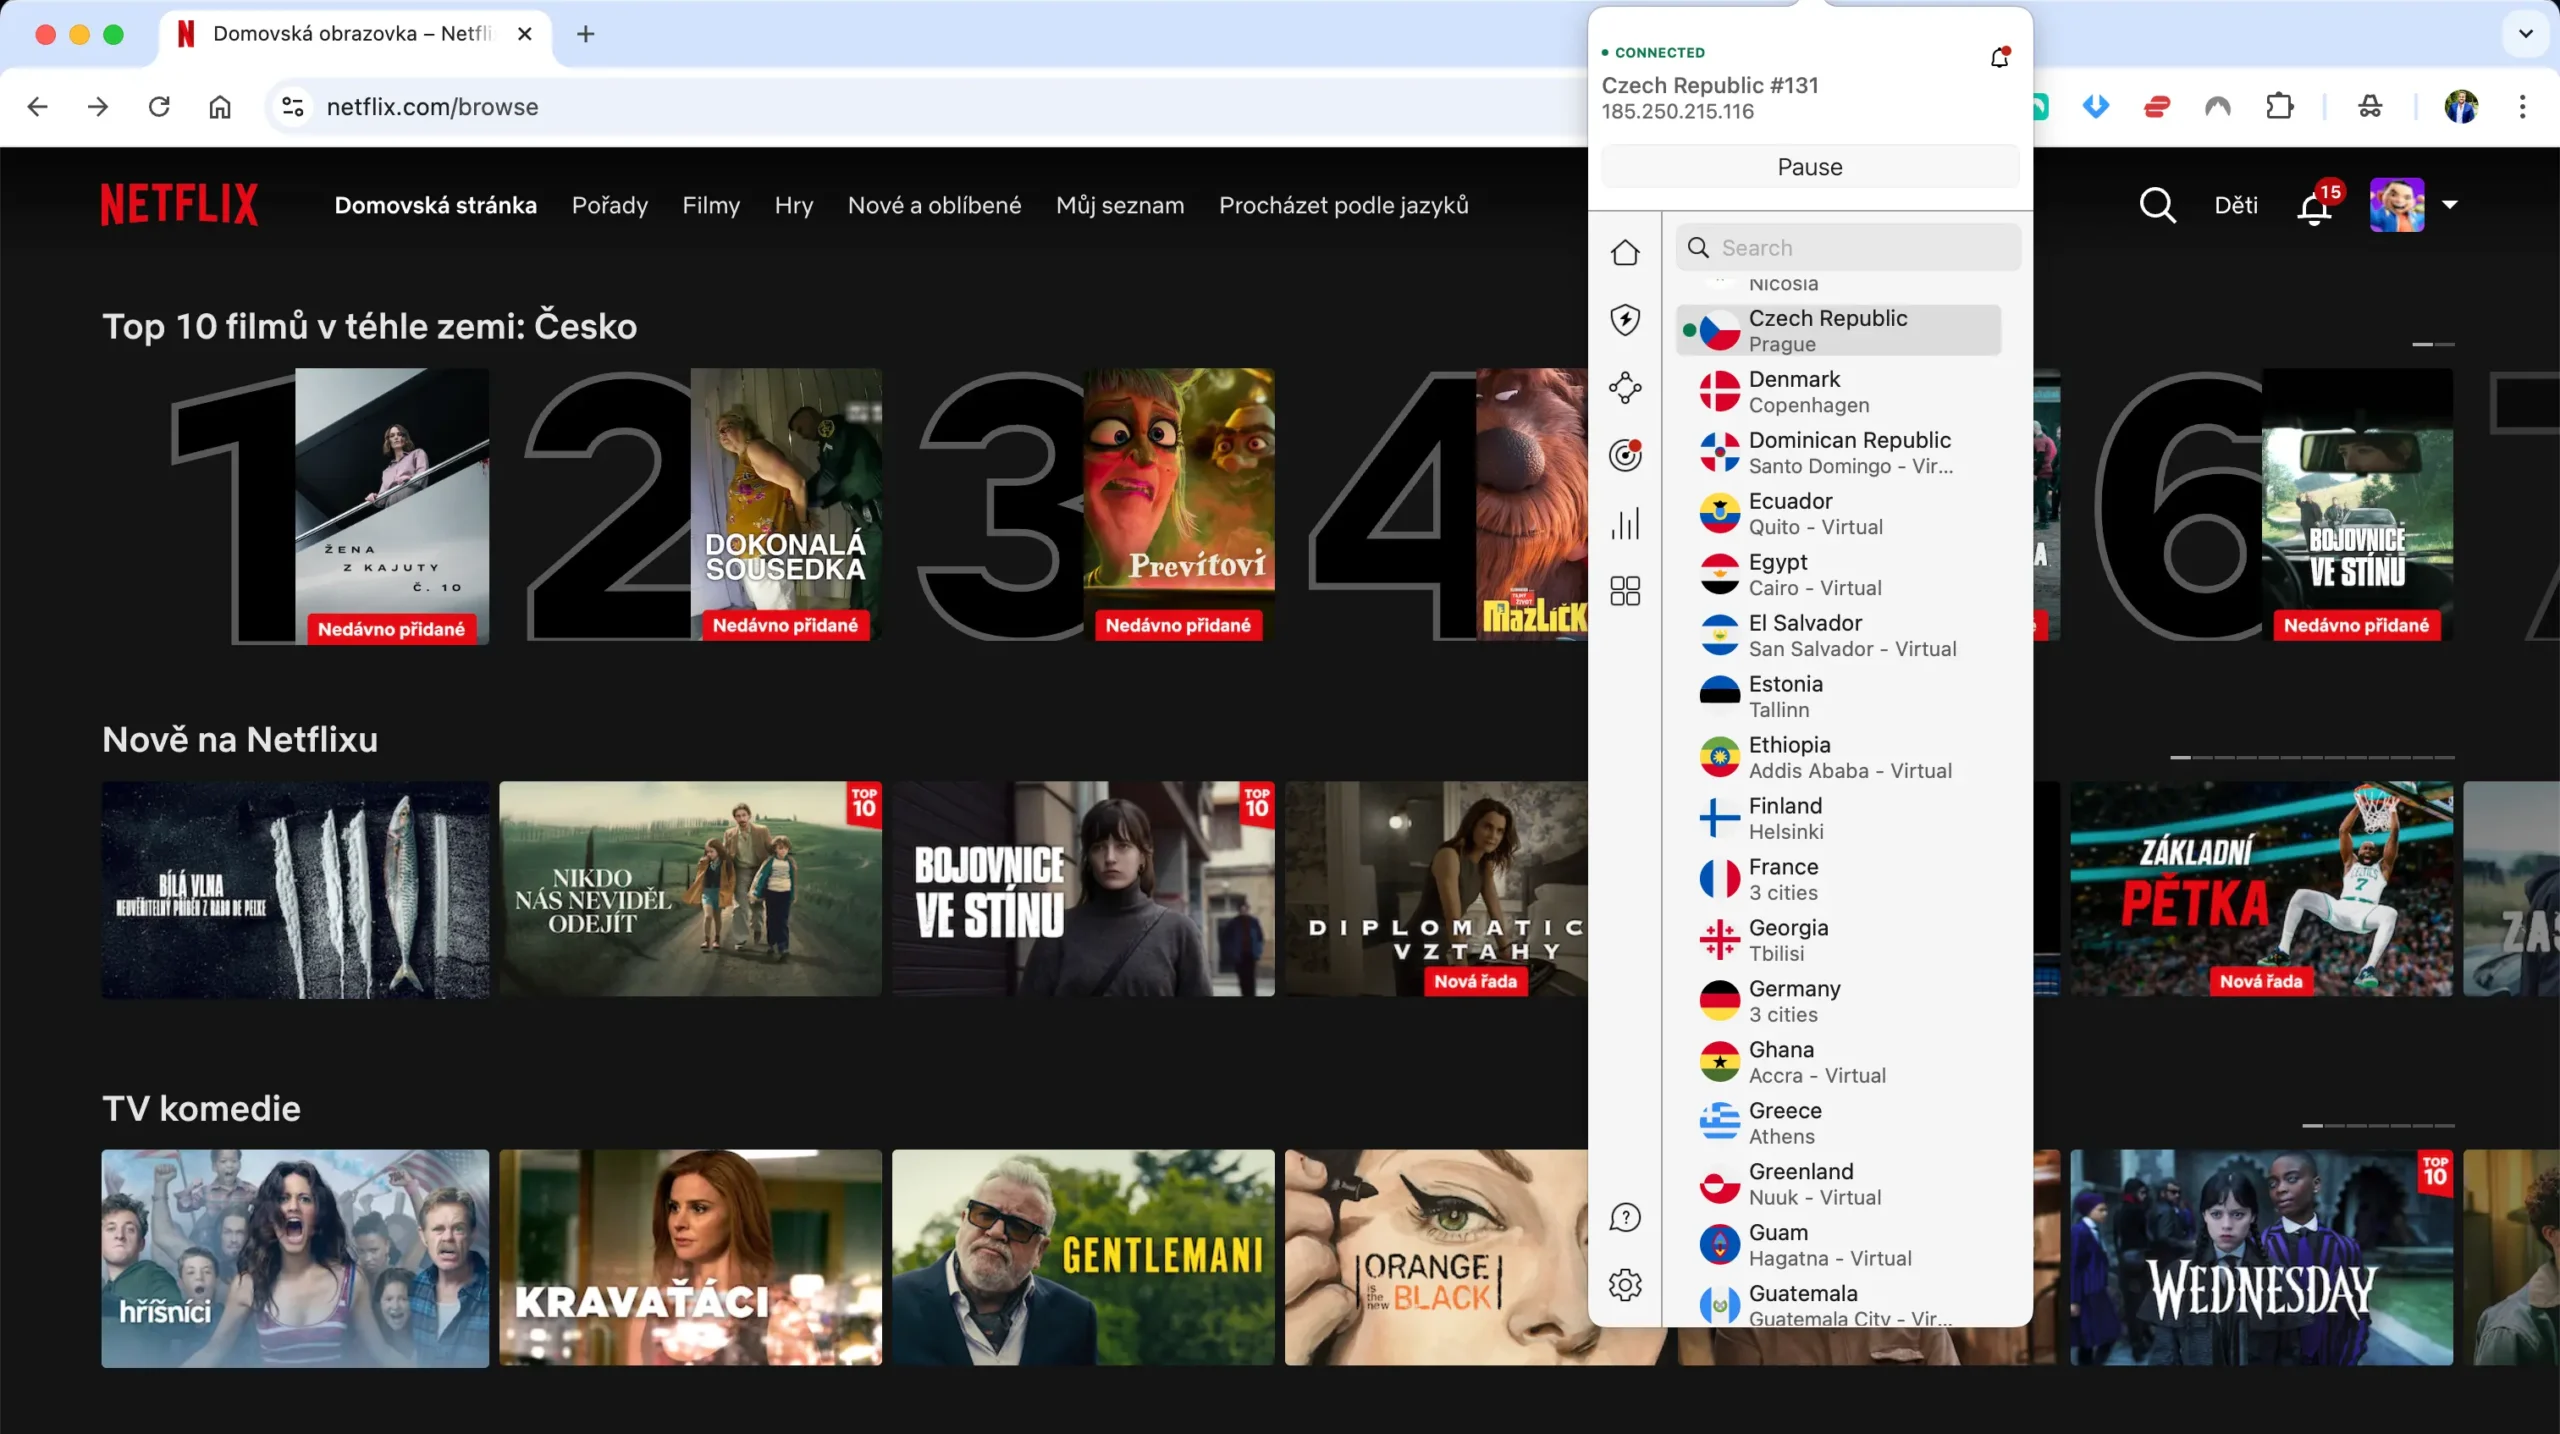Open the VPN home panel icon

(x=1625, y=252)
